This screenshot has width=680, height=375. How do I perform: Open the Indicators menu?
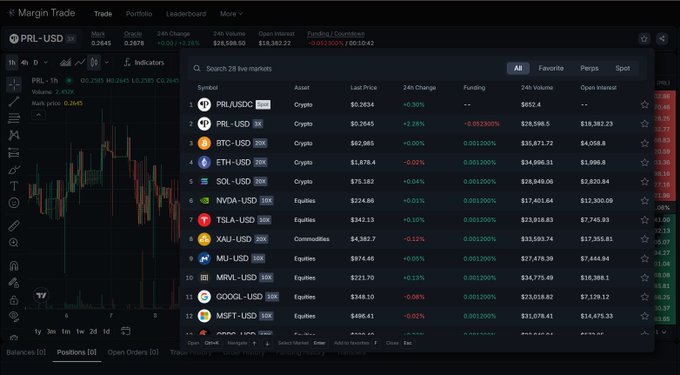[144, 62]
